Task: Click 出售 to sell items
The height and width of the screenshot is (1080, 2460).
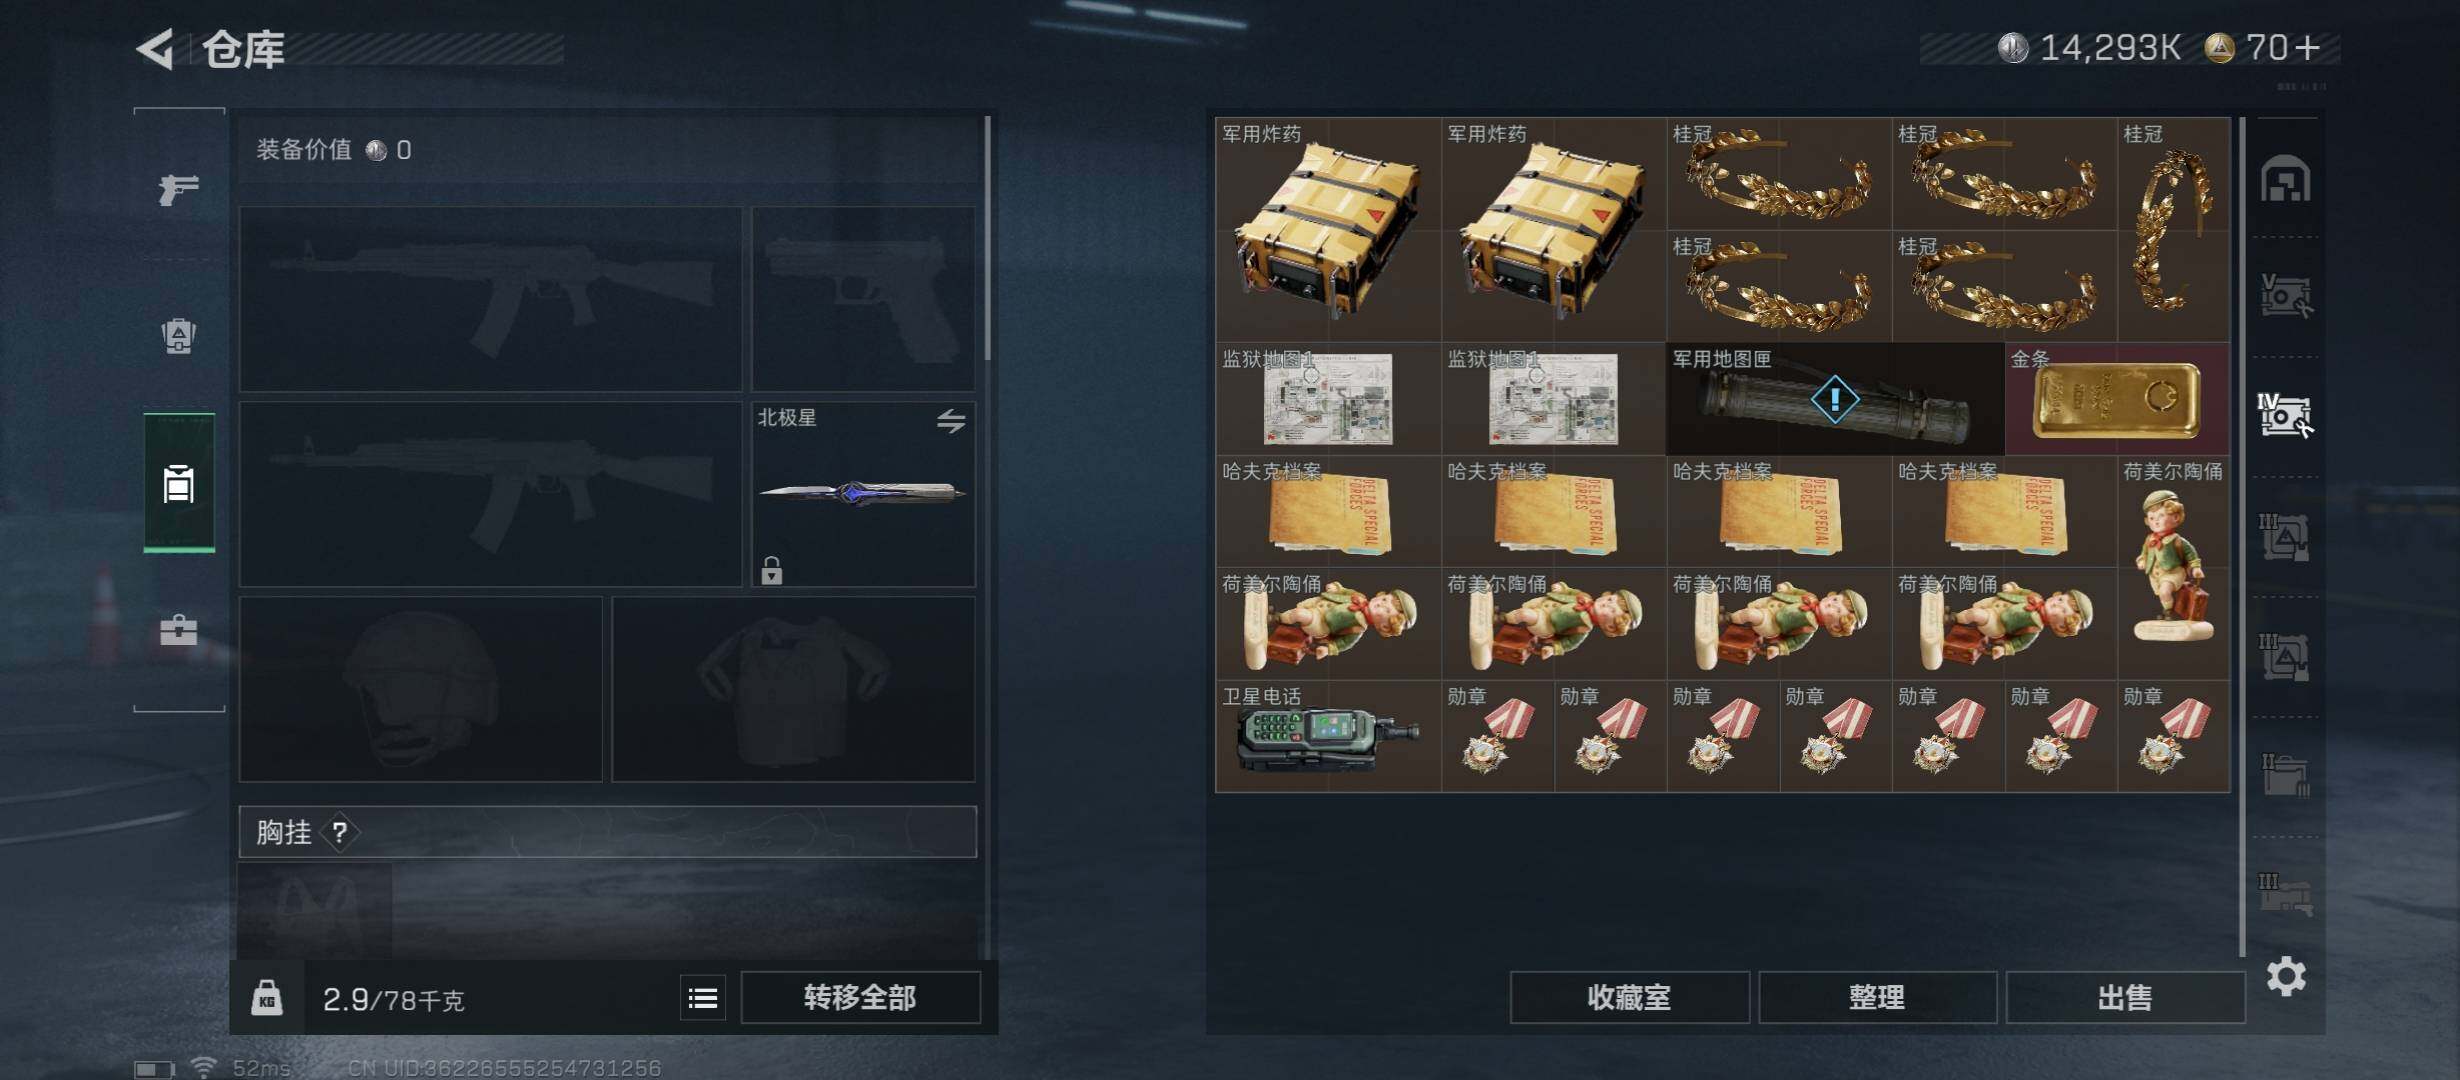Action: coord(2125,997)
